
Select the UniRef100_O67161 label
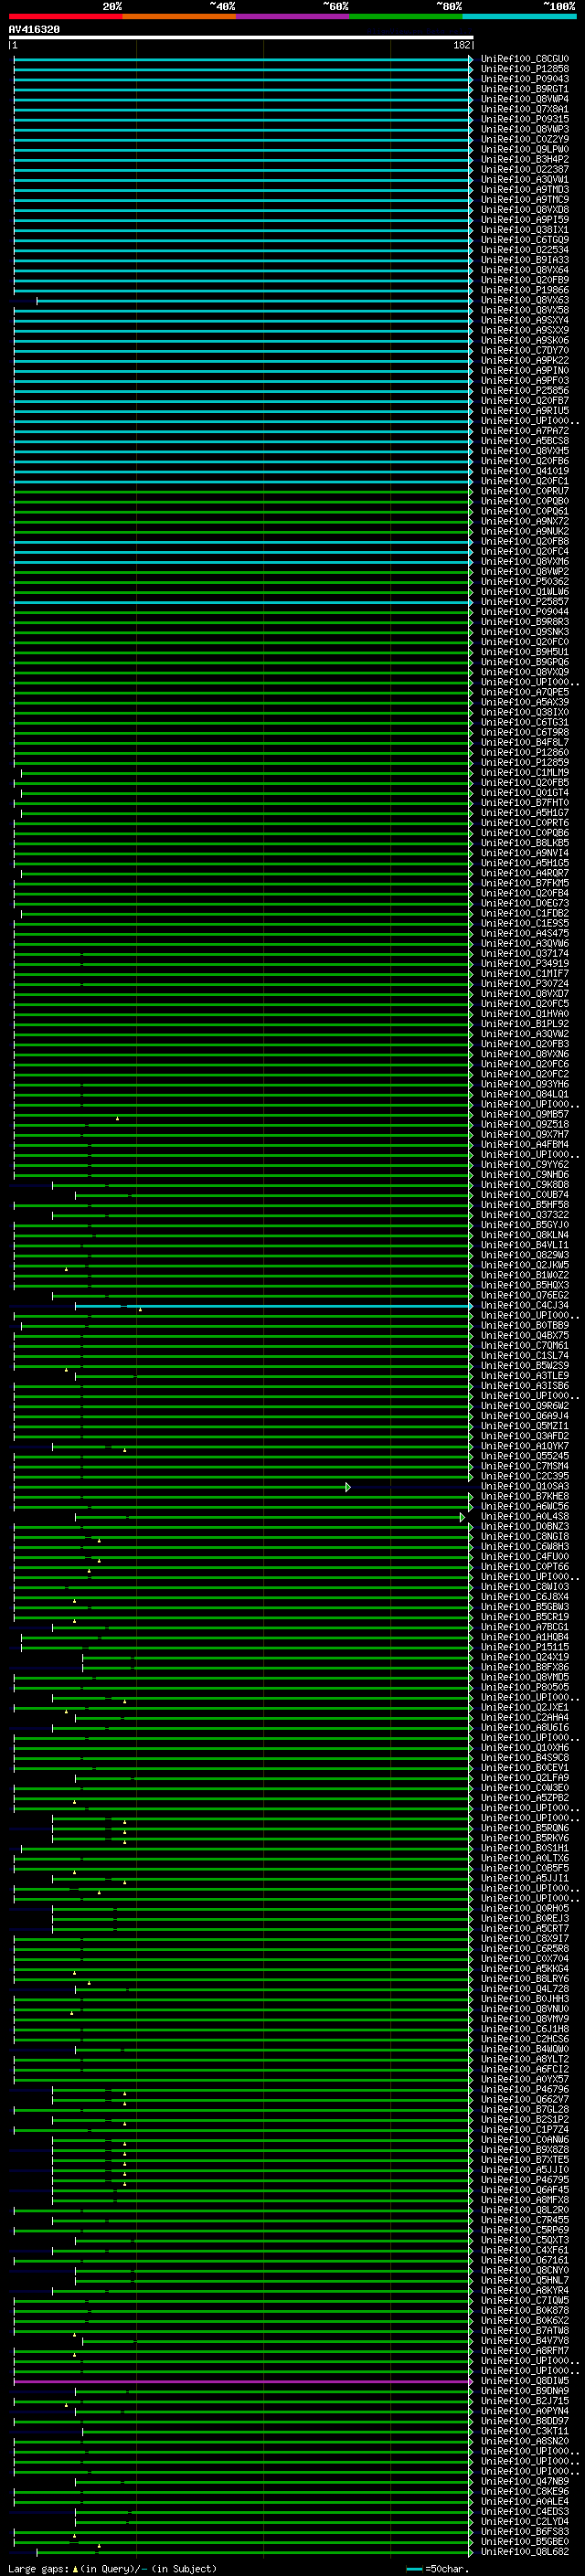pyautogui.click(x=525, y=2260)
